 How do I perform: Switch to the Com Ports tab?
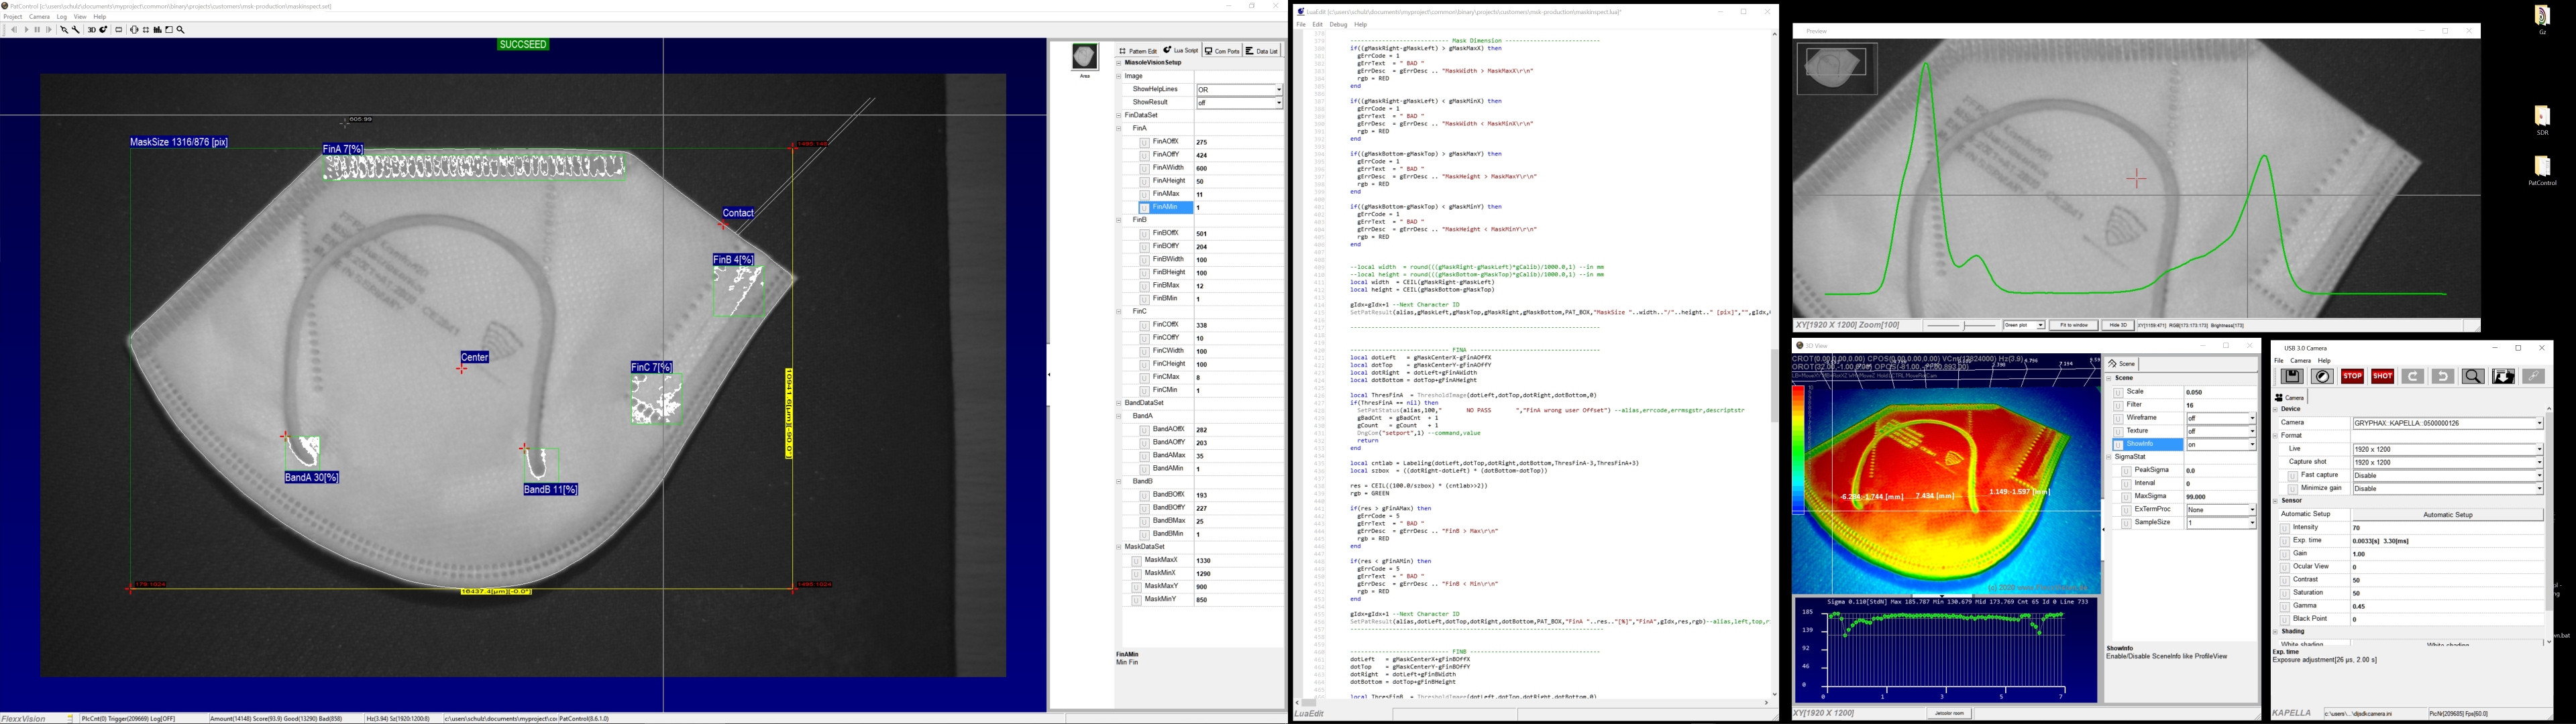pyautogui.click(x=1221, y=50)
